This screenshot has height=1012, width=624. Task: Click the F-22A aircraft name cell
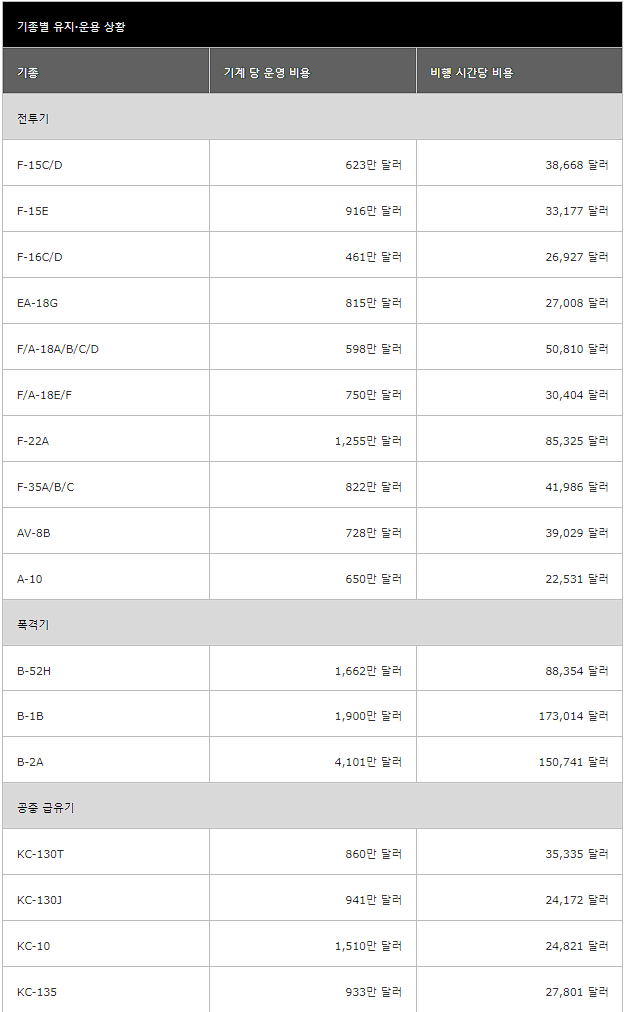pyautogui.click(x=33, y=440)
